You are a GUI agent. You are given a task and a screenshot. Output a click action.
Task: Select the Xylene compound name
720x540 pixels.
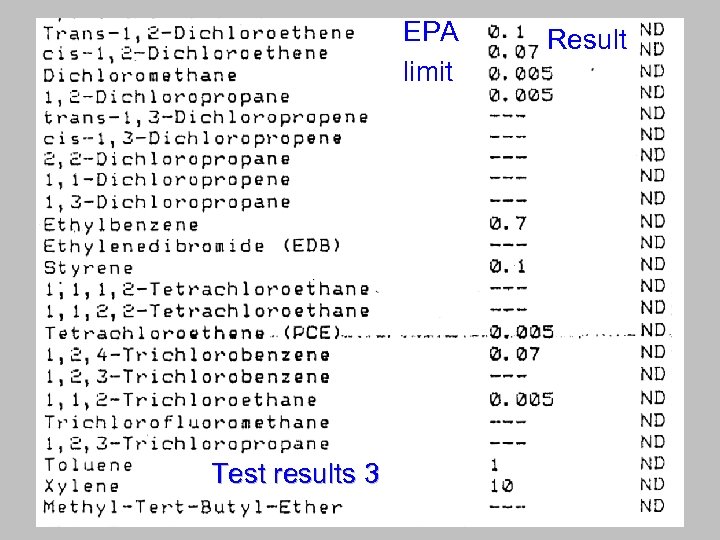tap(82, 486)
